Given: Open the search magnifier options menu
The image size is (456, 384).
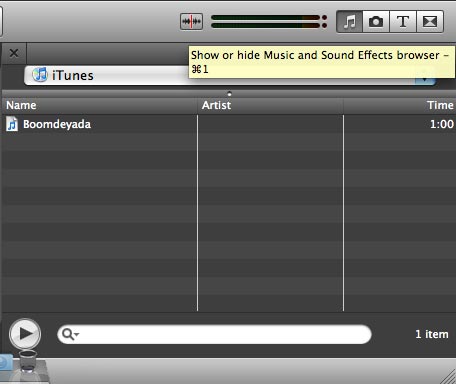Looking at the screenshot, I should (70, 334).
